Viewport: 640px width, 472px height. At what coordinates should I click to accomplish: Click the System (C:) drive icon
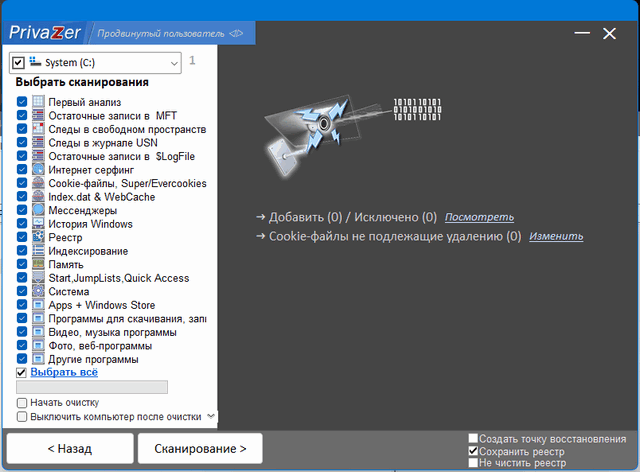[35, 62]
